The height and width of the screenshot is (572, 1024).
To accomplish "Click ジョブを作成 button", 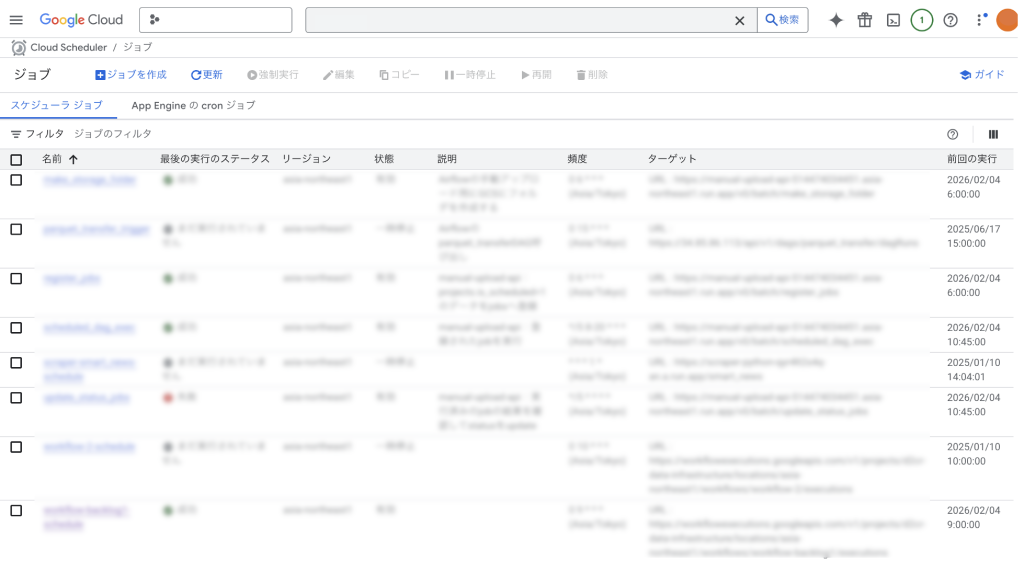I will coord(131,75).
